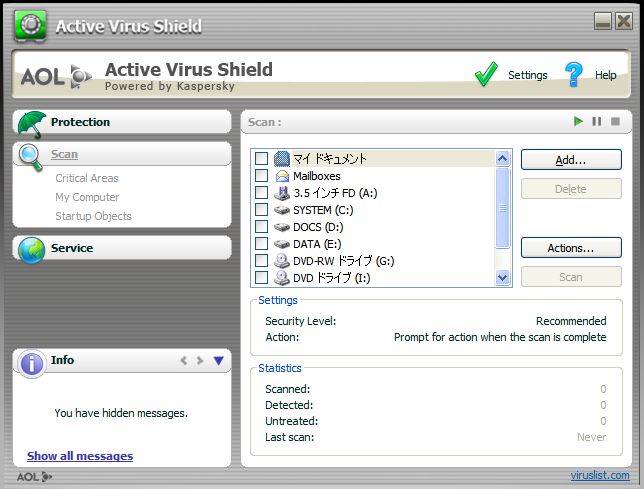Click the scan list scrollbar thumb

[502, 208]
